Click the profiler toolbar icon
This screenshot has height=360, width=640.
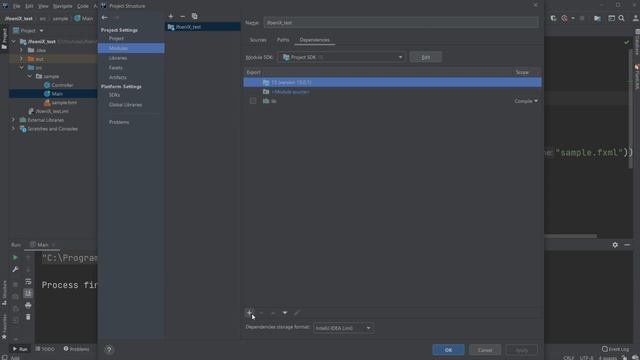coord(564,18)
